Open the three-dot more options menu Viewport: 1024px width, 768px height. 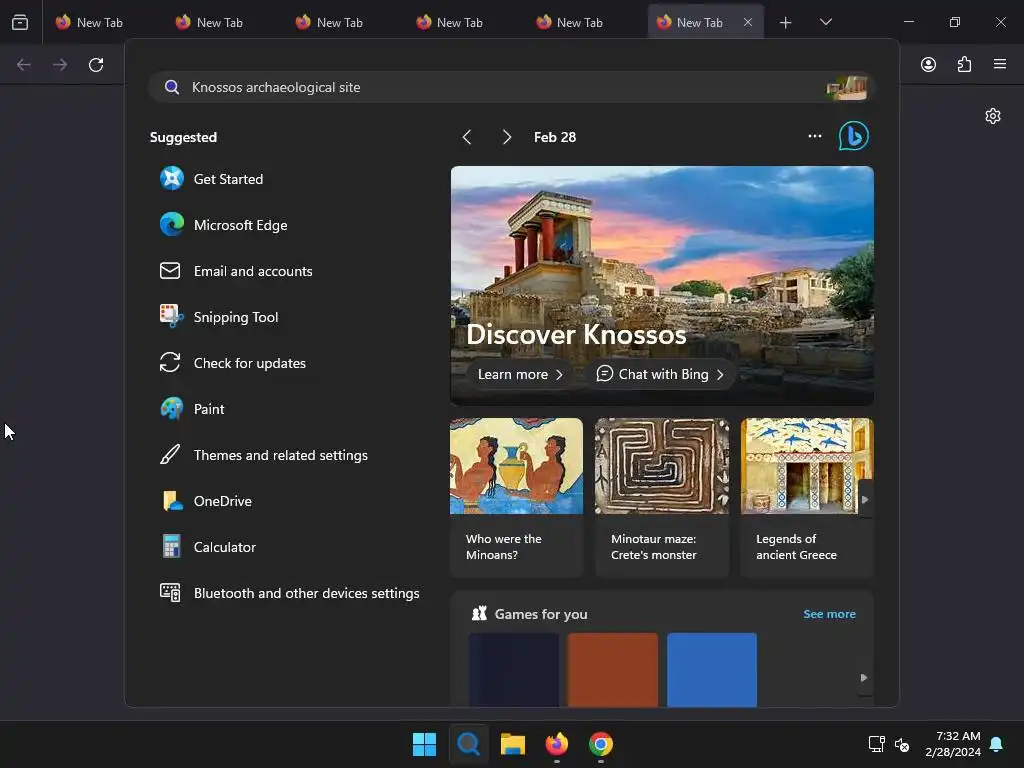pos(814,136)
